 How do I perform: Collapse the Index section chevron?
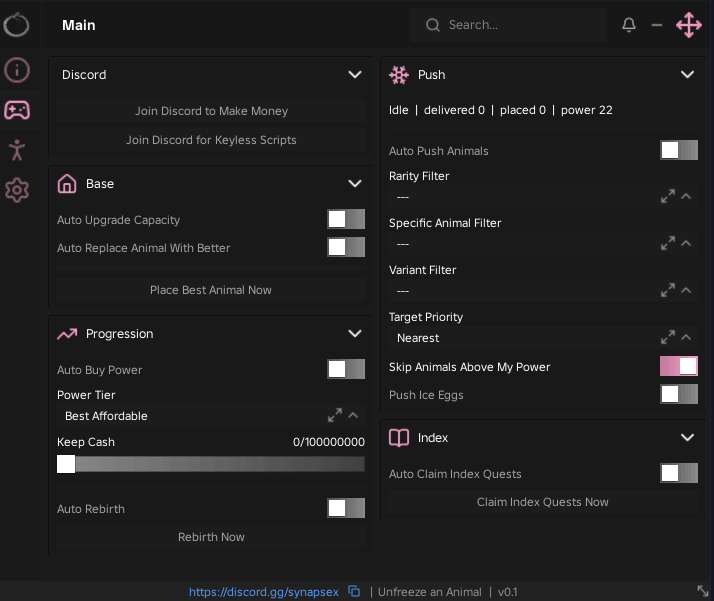[687, 438]
